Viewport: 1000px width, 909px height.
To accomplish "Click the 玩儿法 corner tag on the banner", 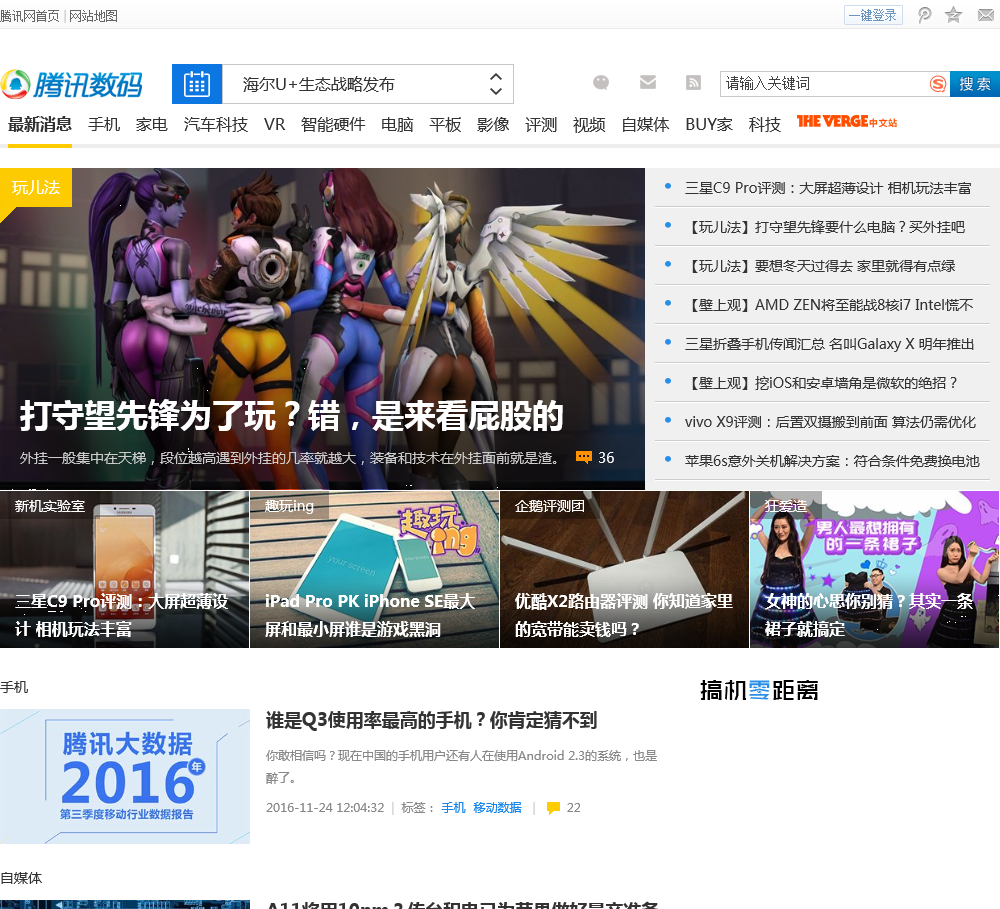I will click(x=36, y=188).
